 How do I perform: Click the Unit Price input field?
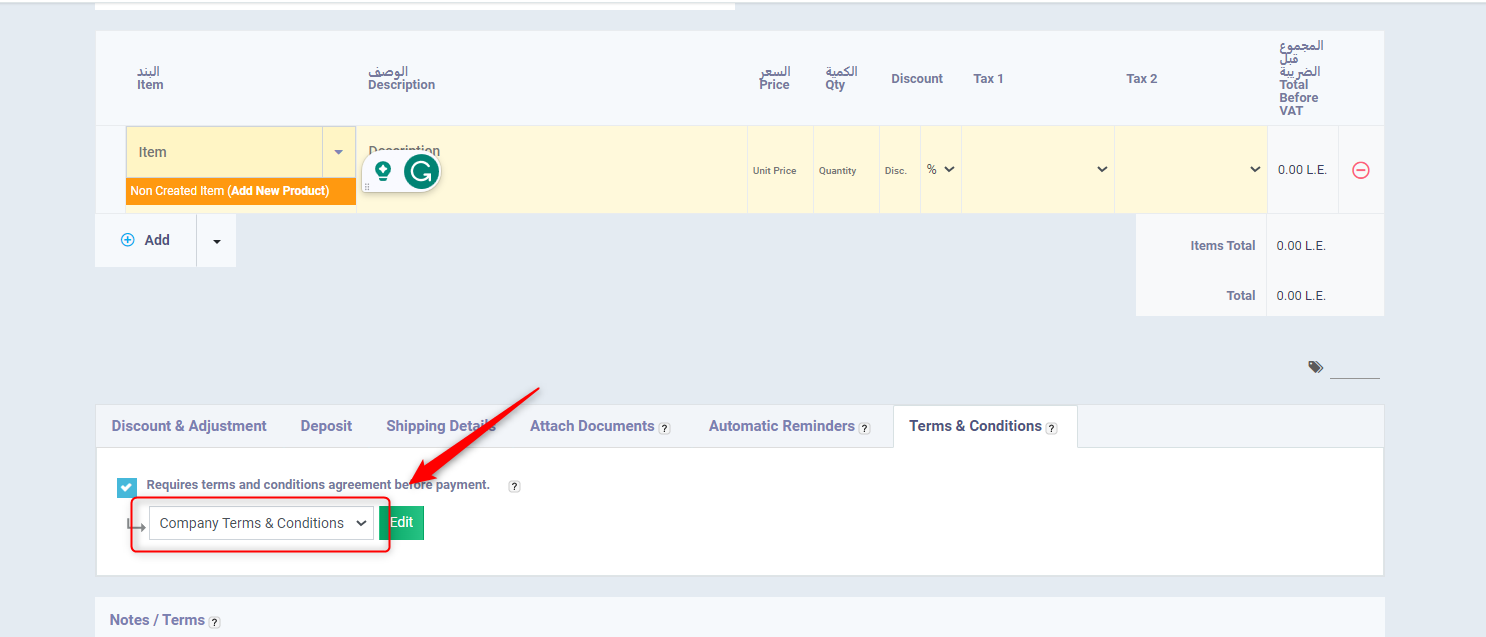pyautogui.click(x=779, y=170)
